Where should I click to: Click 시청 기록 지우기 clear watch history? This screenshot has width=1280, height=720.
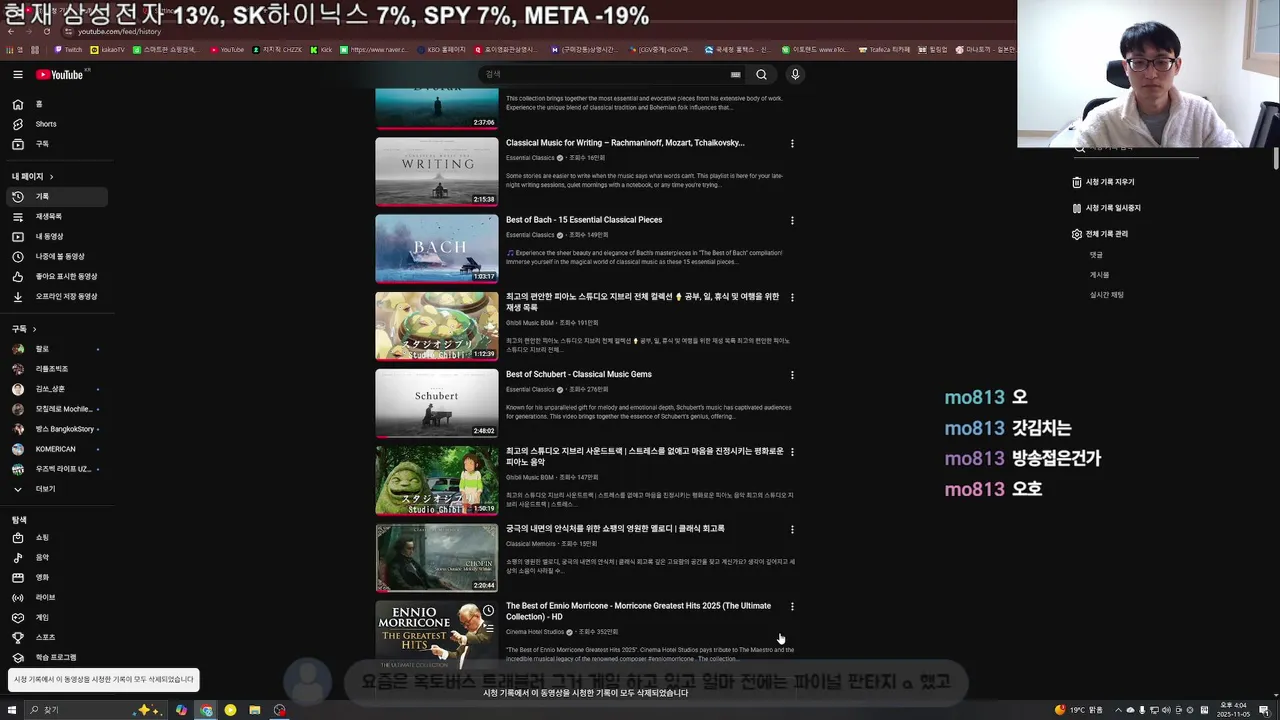point(1103,183)
